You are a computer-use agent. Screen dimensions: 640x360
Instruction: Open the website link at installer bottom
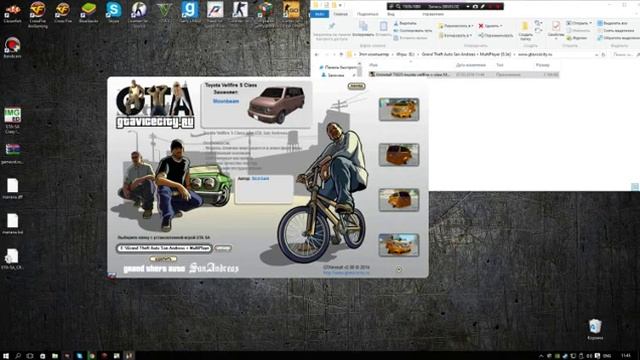pyautogui.click(x=346, y=272)
